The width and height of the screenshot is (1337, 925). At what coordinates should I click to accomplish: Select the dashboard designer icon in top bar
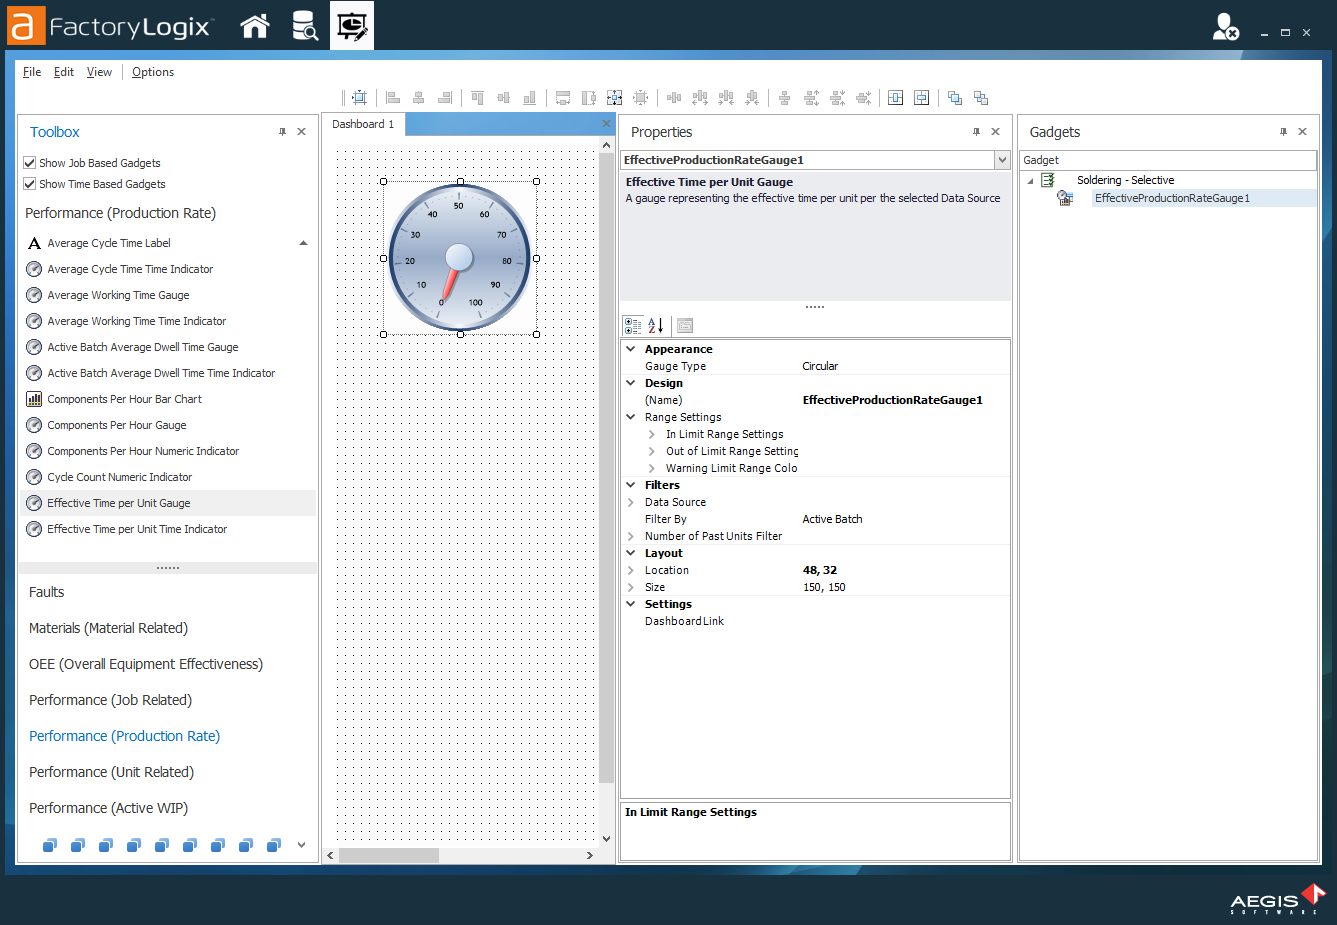tap(351, 25)
